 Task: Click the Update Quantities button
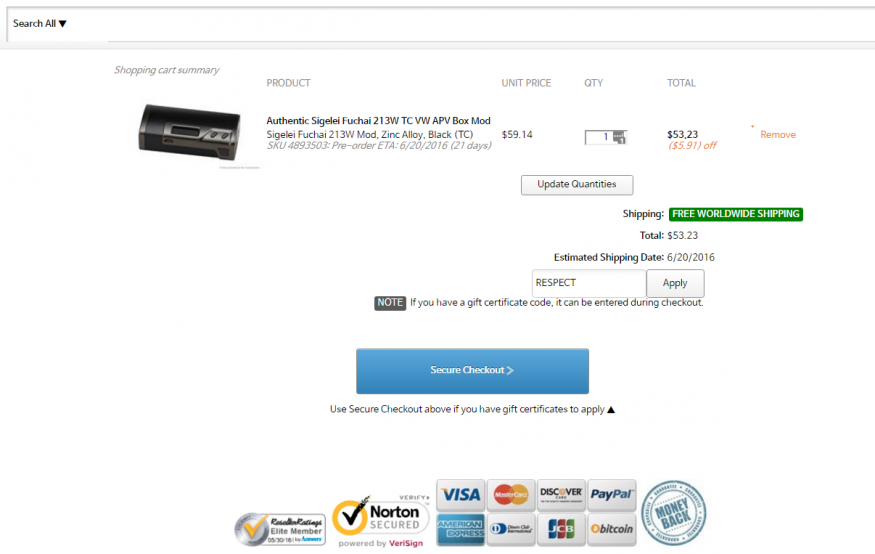coord(577,185)
